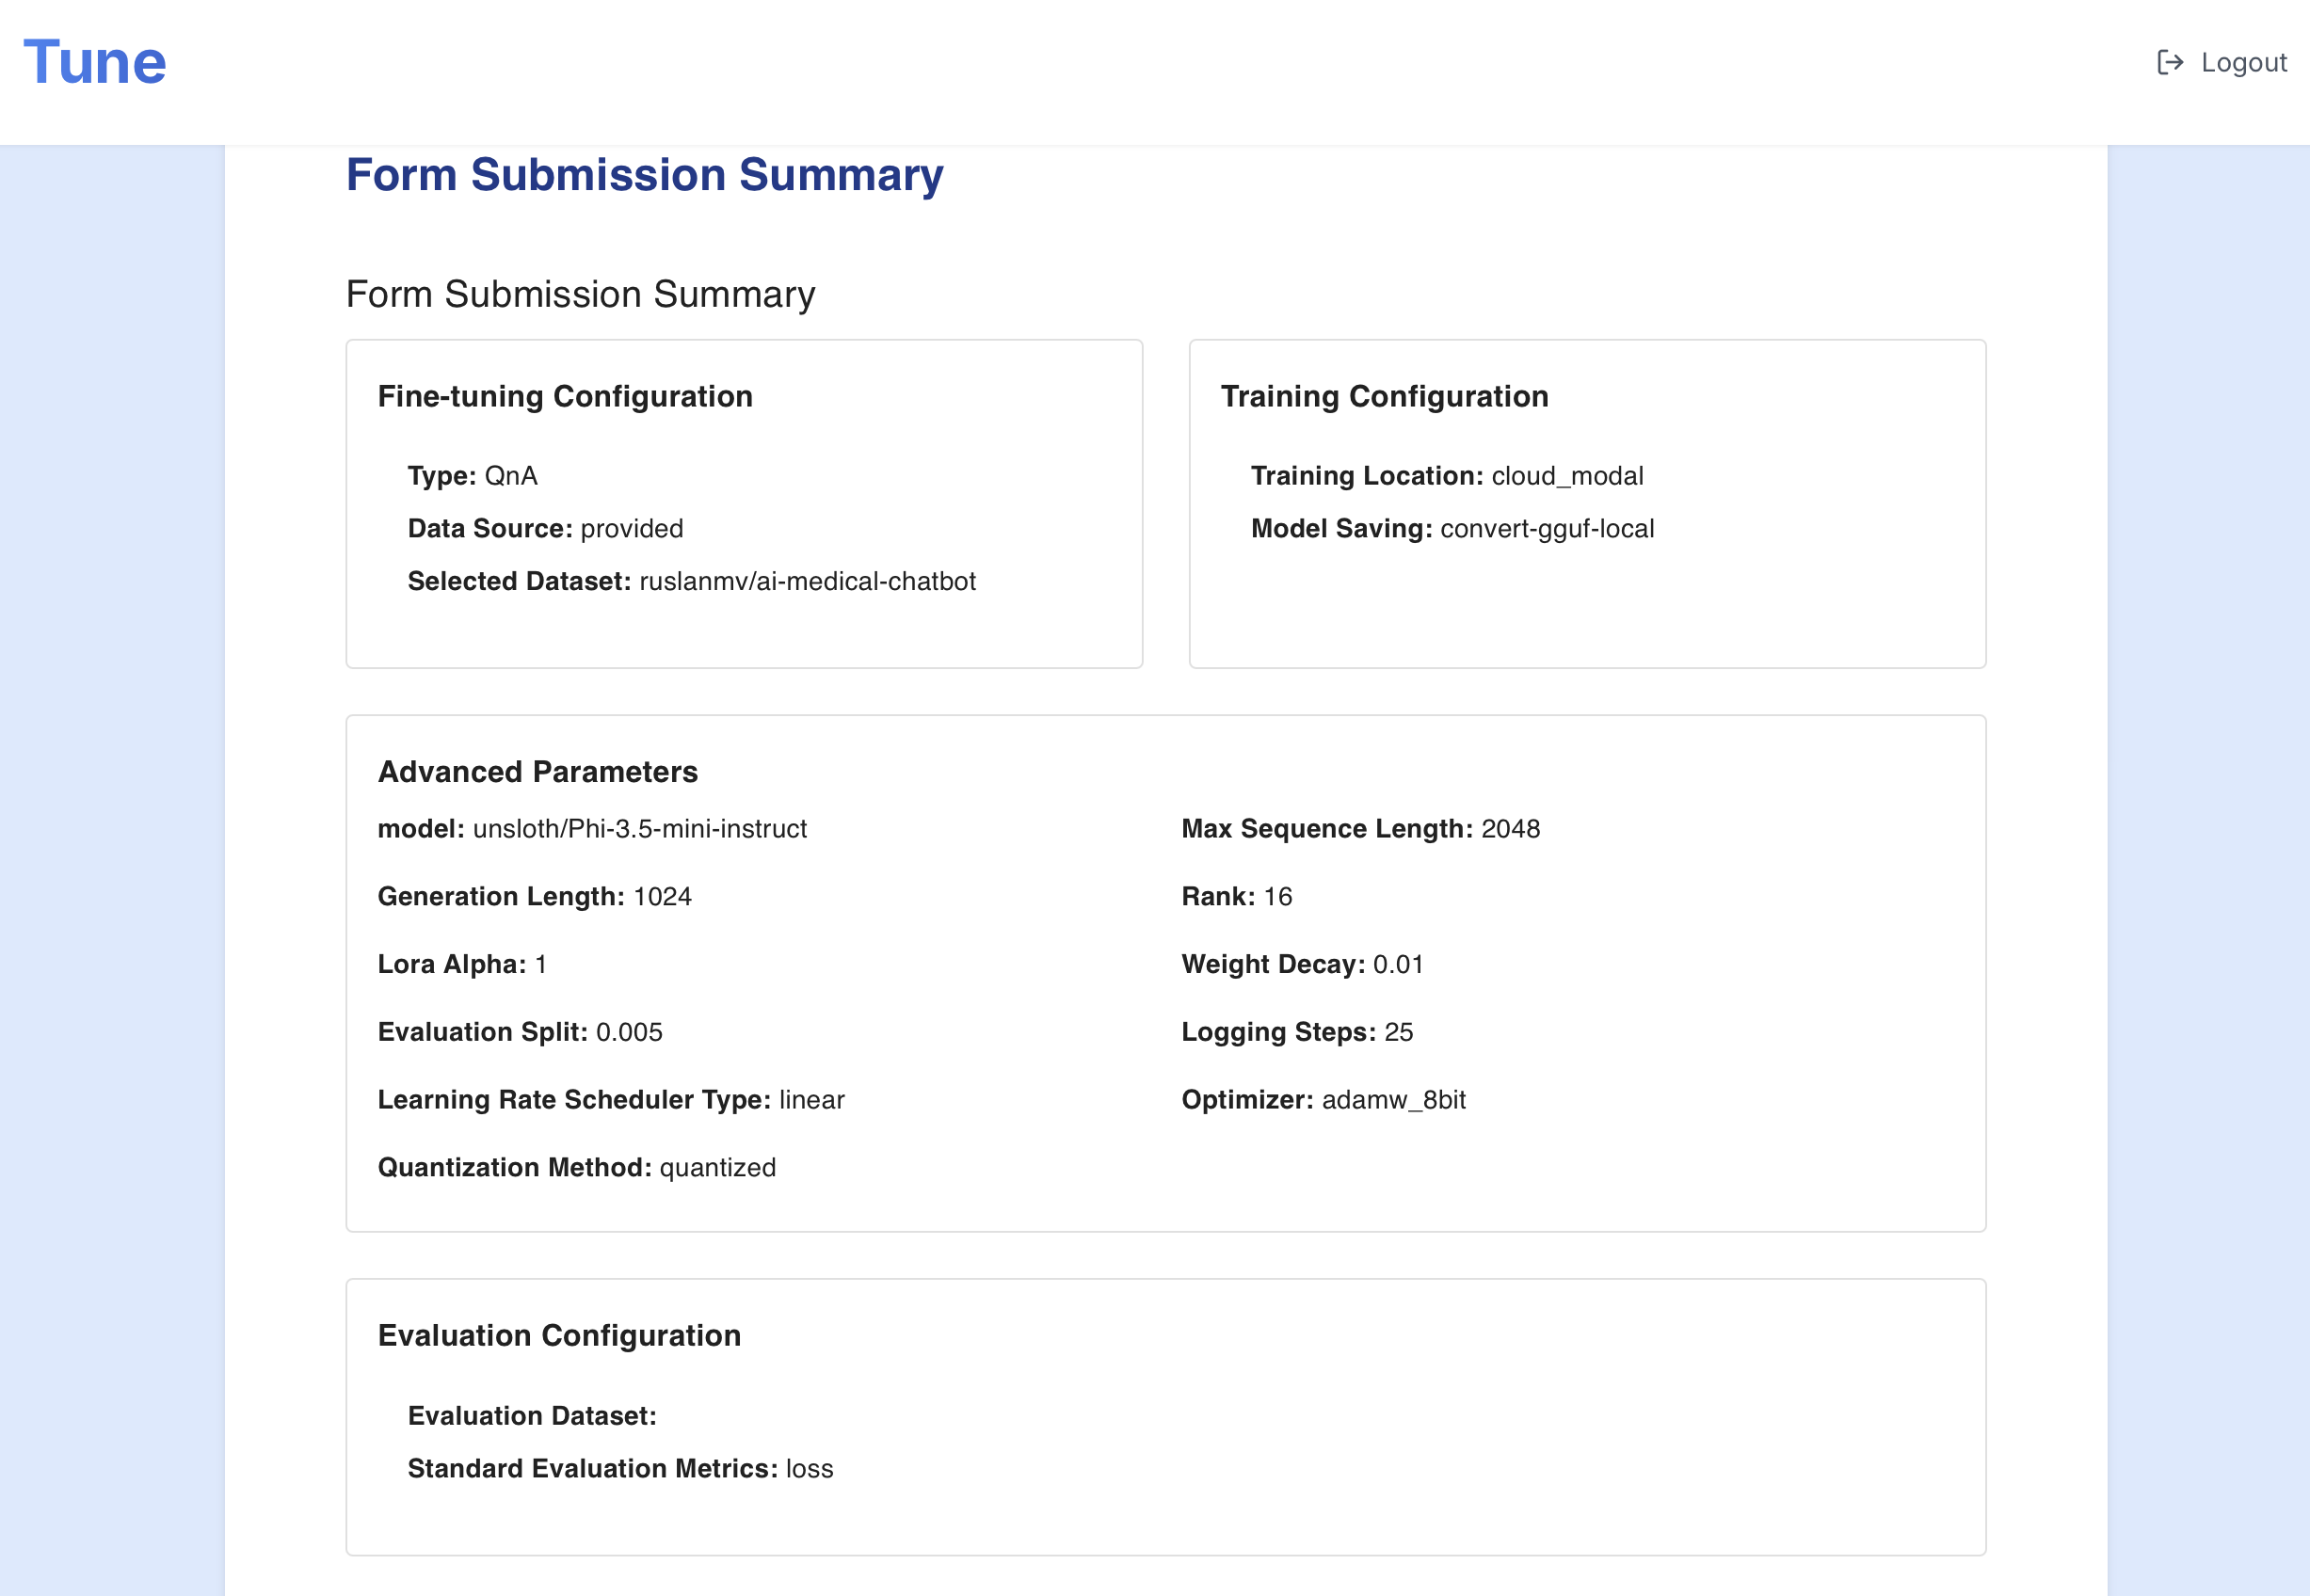The image size is (2310, 1596).
Task: Click the empty Evaluation Dataset field label
Action: [x=532, y=1416]
